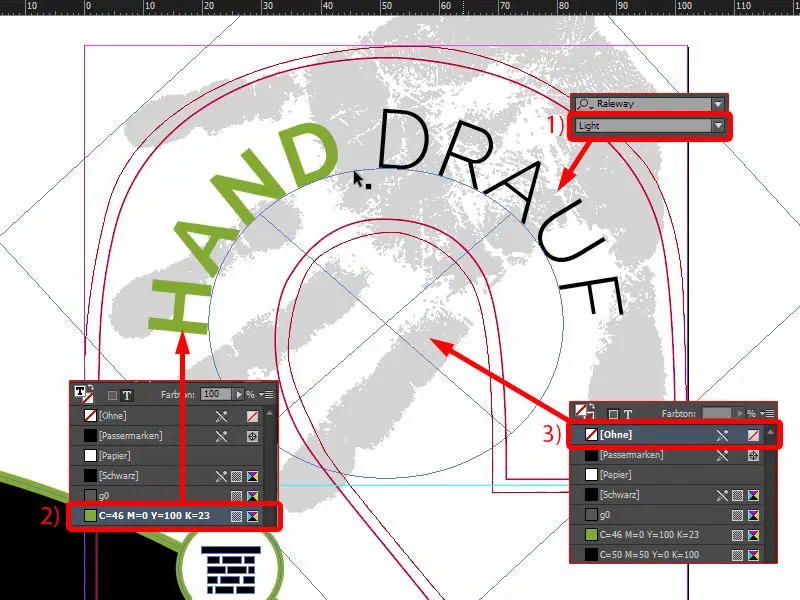
Task: Click the swap fill and stroke arrow in the step 3 panel
Action: (592, 407)
